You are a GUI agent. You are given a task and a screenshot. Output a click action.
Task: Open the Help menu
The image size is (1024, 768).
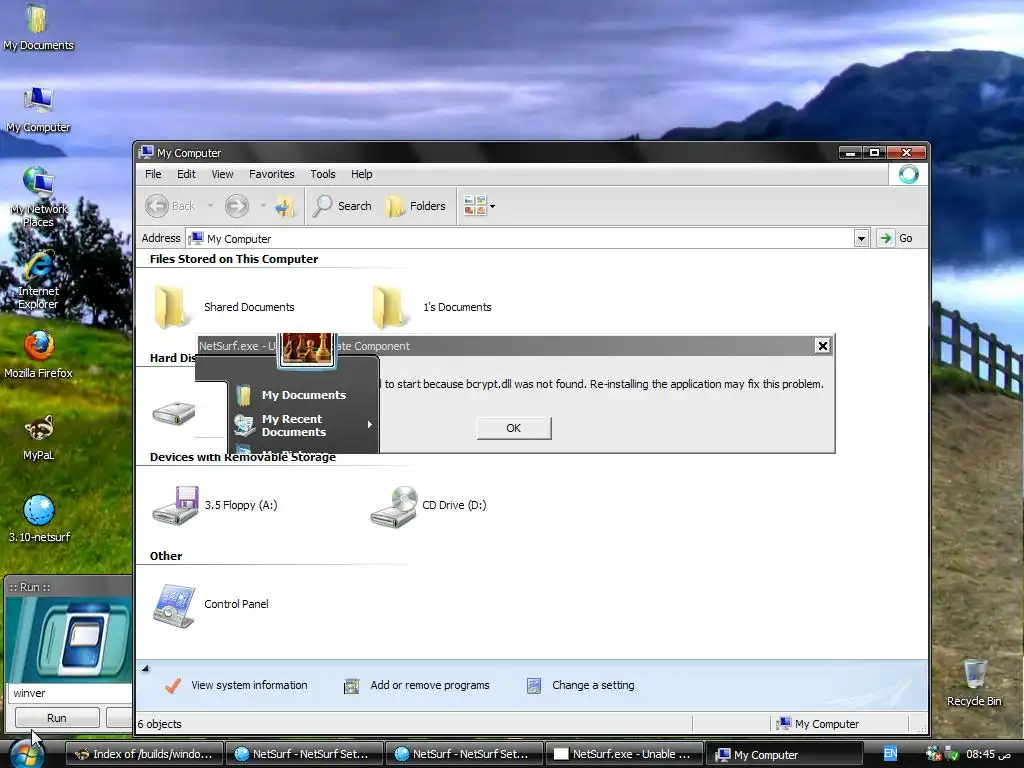coord(361,174)
